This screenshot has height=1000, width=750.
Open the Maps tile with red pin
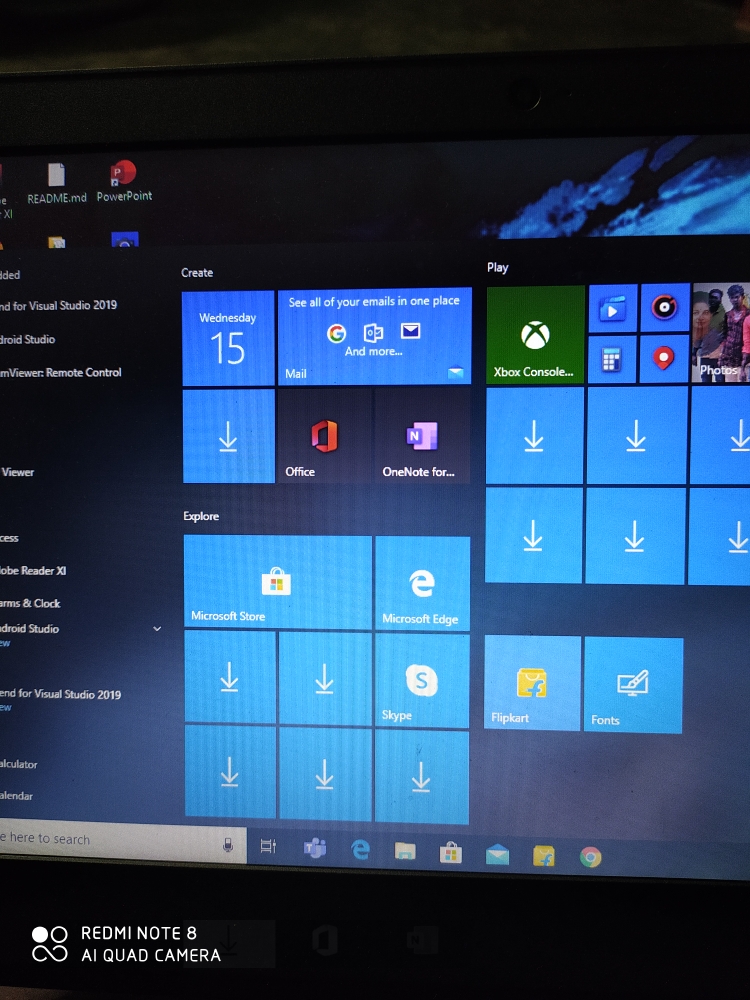(x=664, y=359)
